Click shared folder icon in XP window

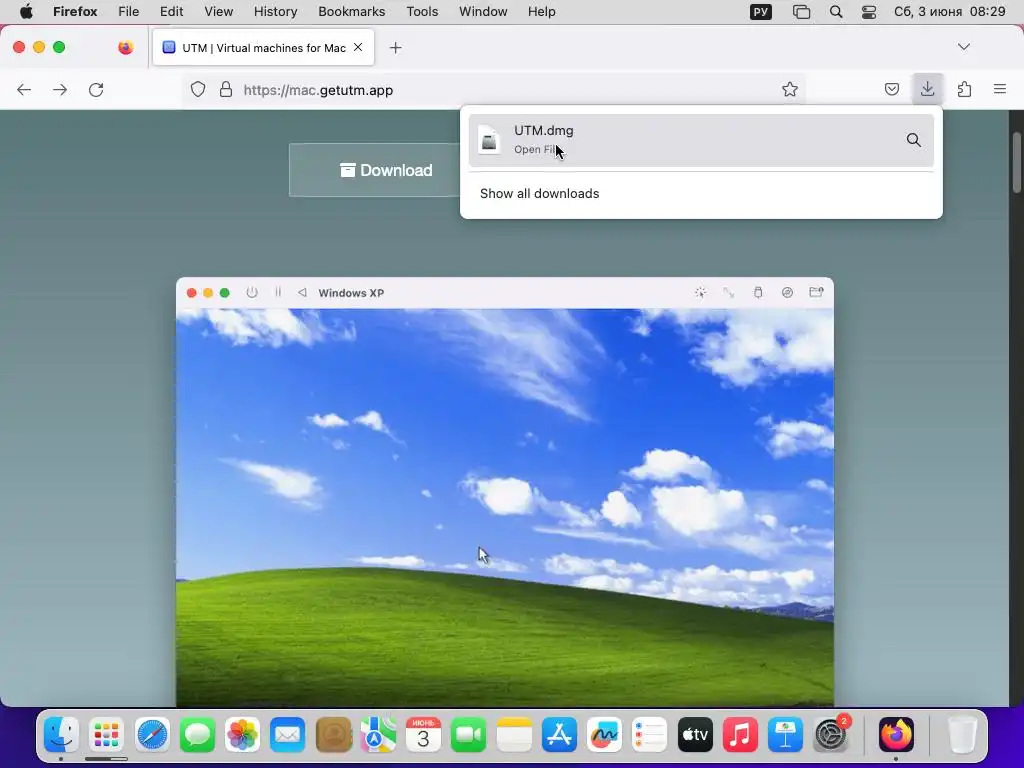coord(816,293)
